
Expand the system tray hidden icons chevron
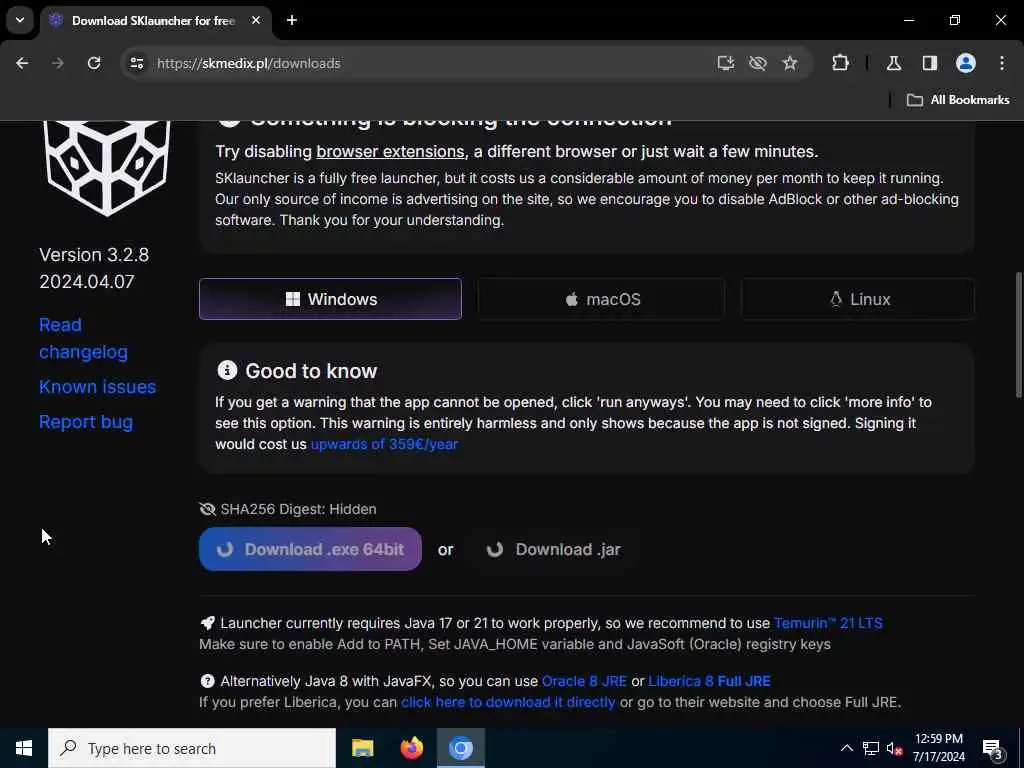(x=846, y=748)
